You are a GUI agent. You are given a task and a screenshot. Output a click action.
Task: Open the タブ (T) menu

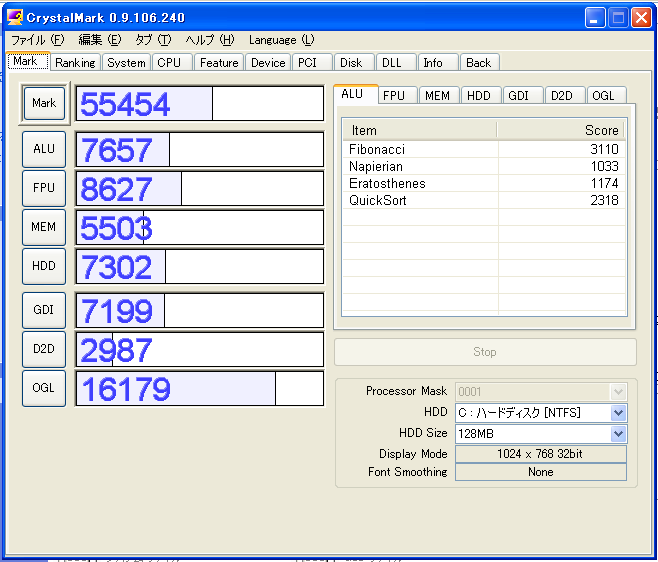(153, 40)
